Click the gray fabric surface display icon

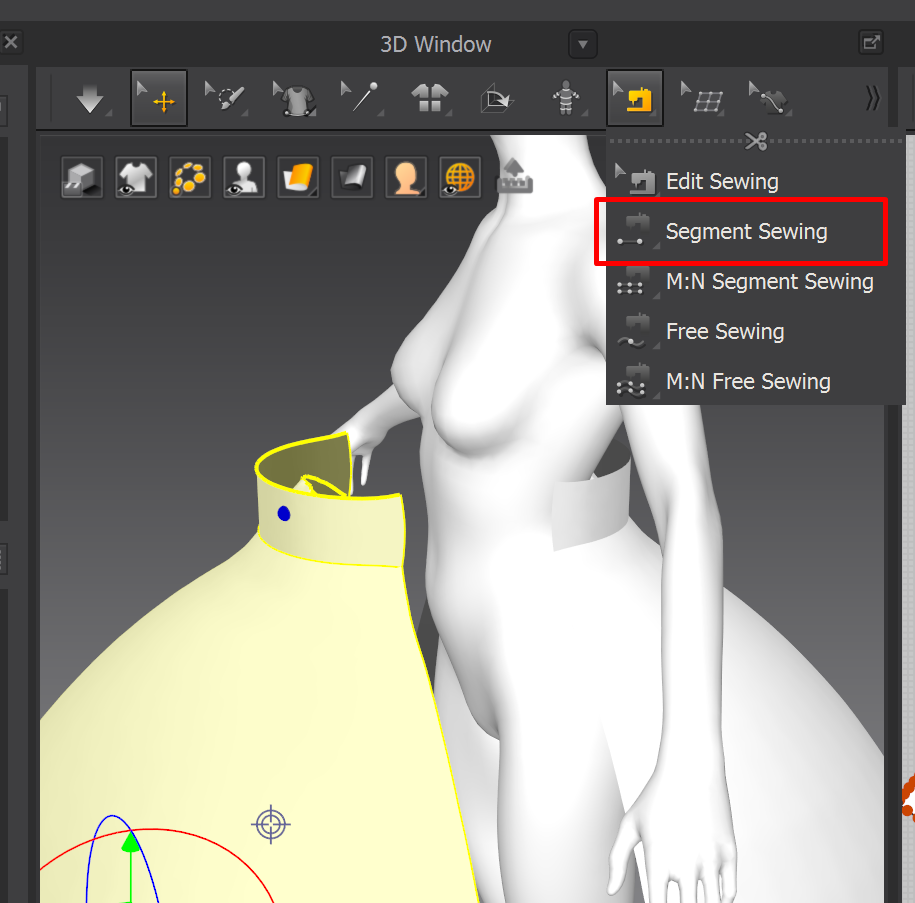[x=352, y=177]
